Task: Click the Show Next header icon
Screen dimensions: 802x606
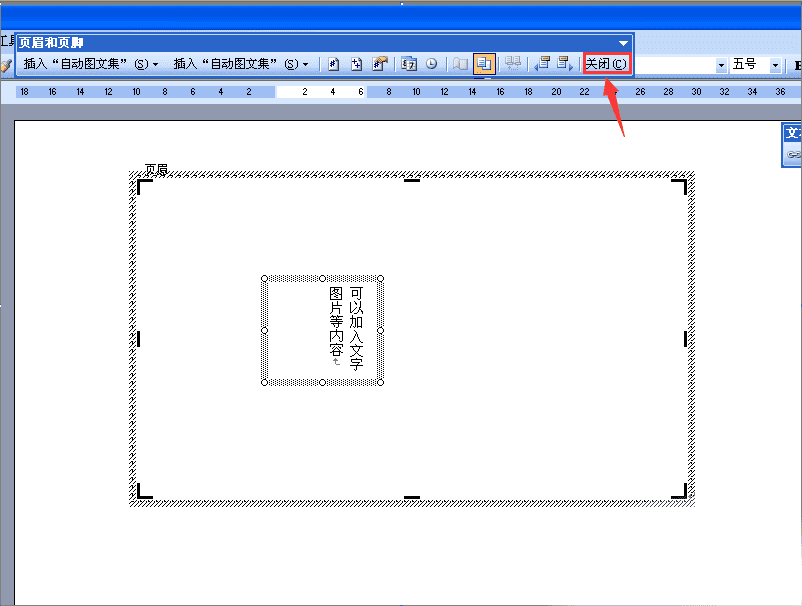Action: click(x=565, y=63)
